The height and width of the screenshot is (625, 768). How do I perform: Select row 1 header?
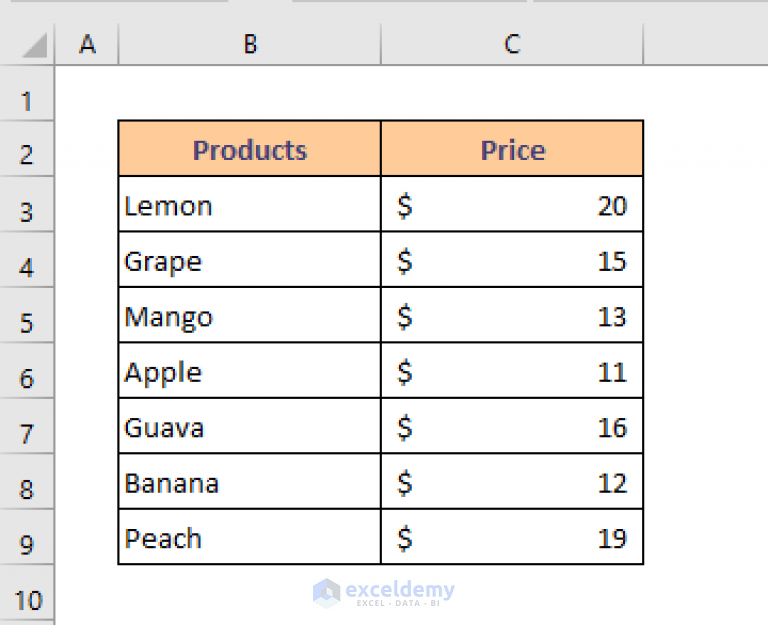click(26, 93)
